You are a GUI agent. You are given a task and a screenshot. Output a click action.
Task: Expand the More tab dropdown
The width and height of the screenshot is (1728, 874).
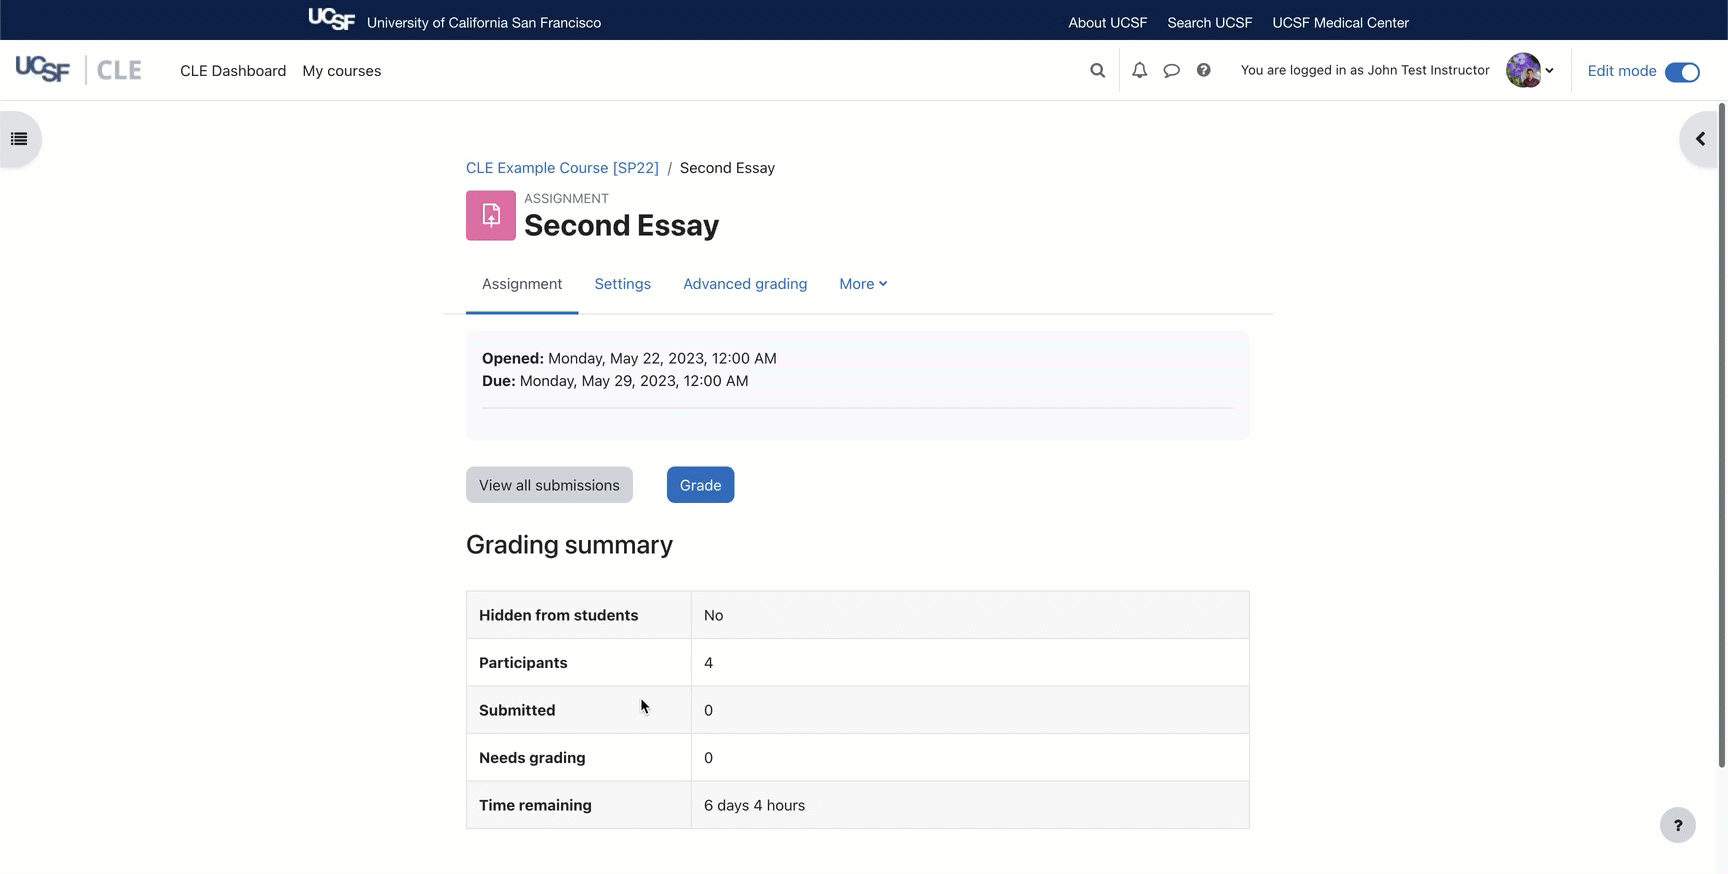pos(862,284)
